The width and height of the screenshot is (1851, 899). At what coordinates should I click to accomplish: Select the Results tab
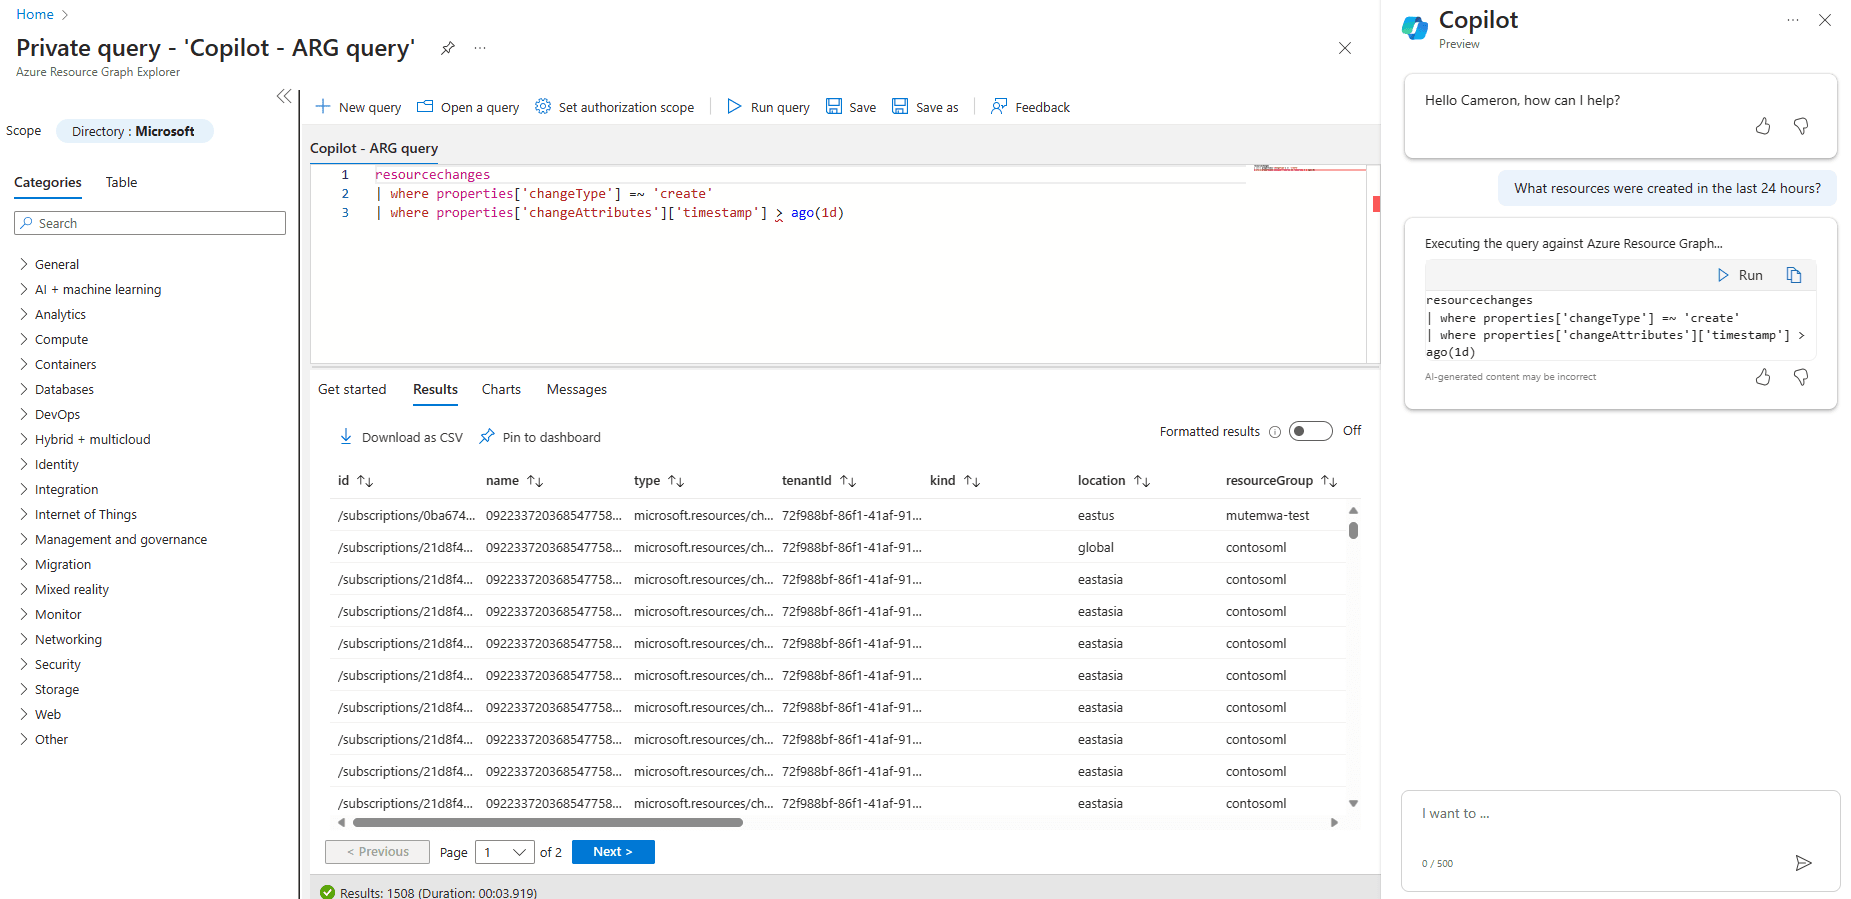(435, 389)
